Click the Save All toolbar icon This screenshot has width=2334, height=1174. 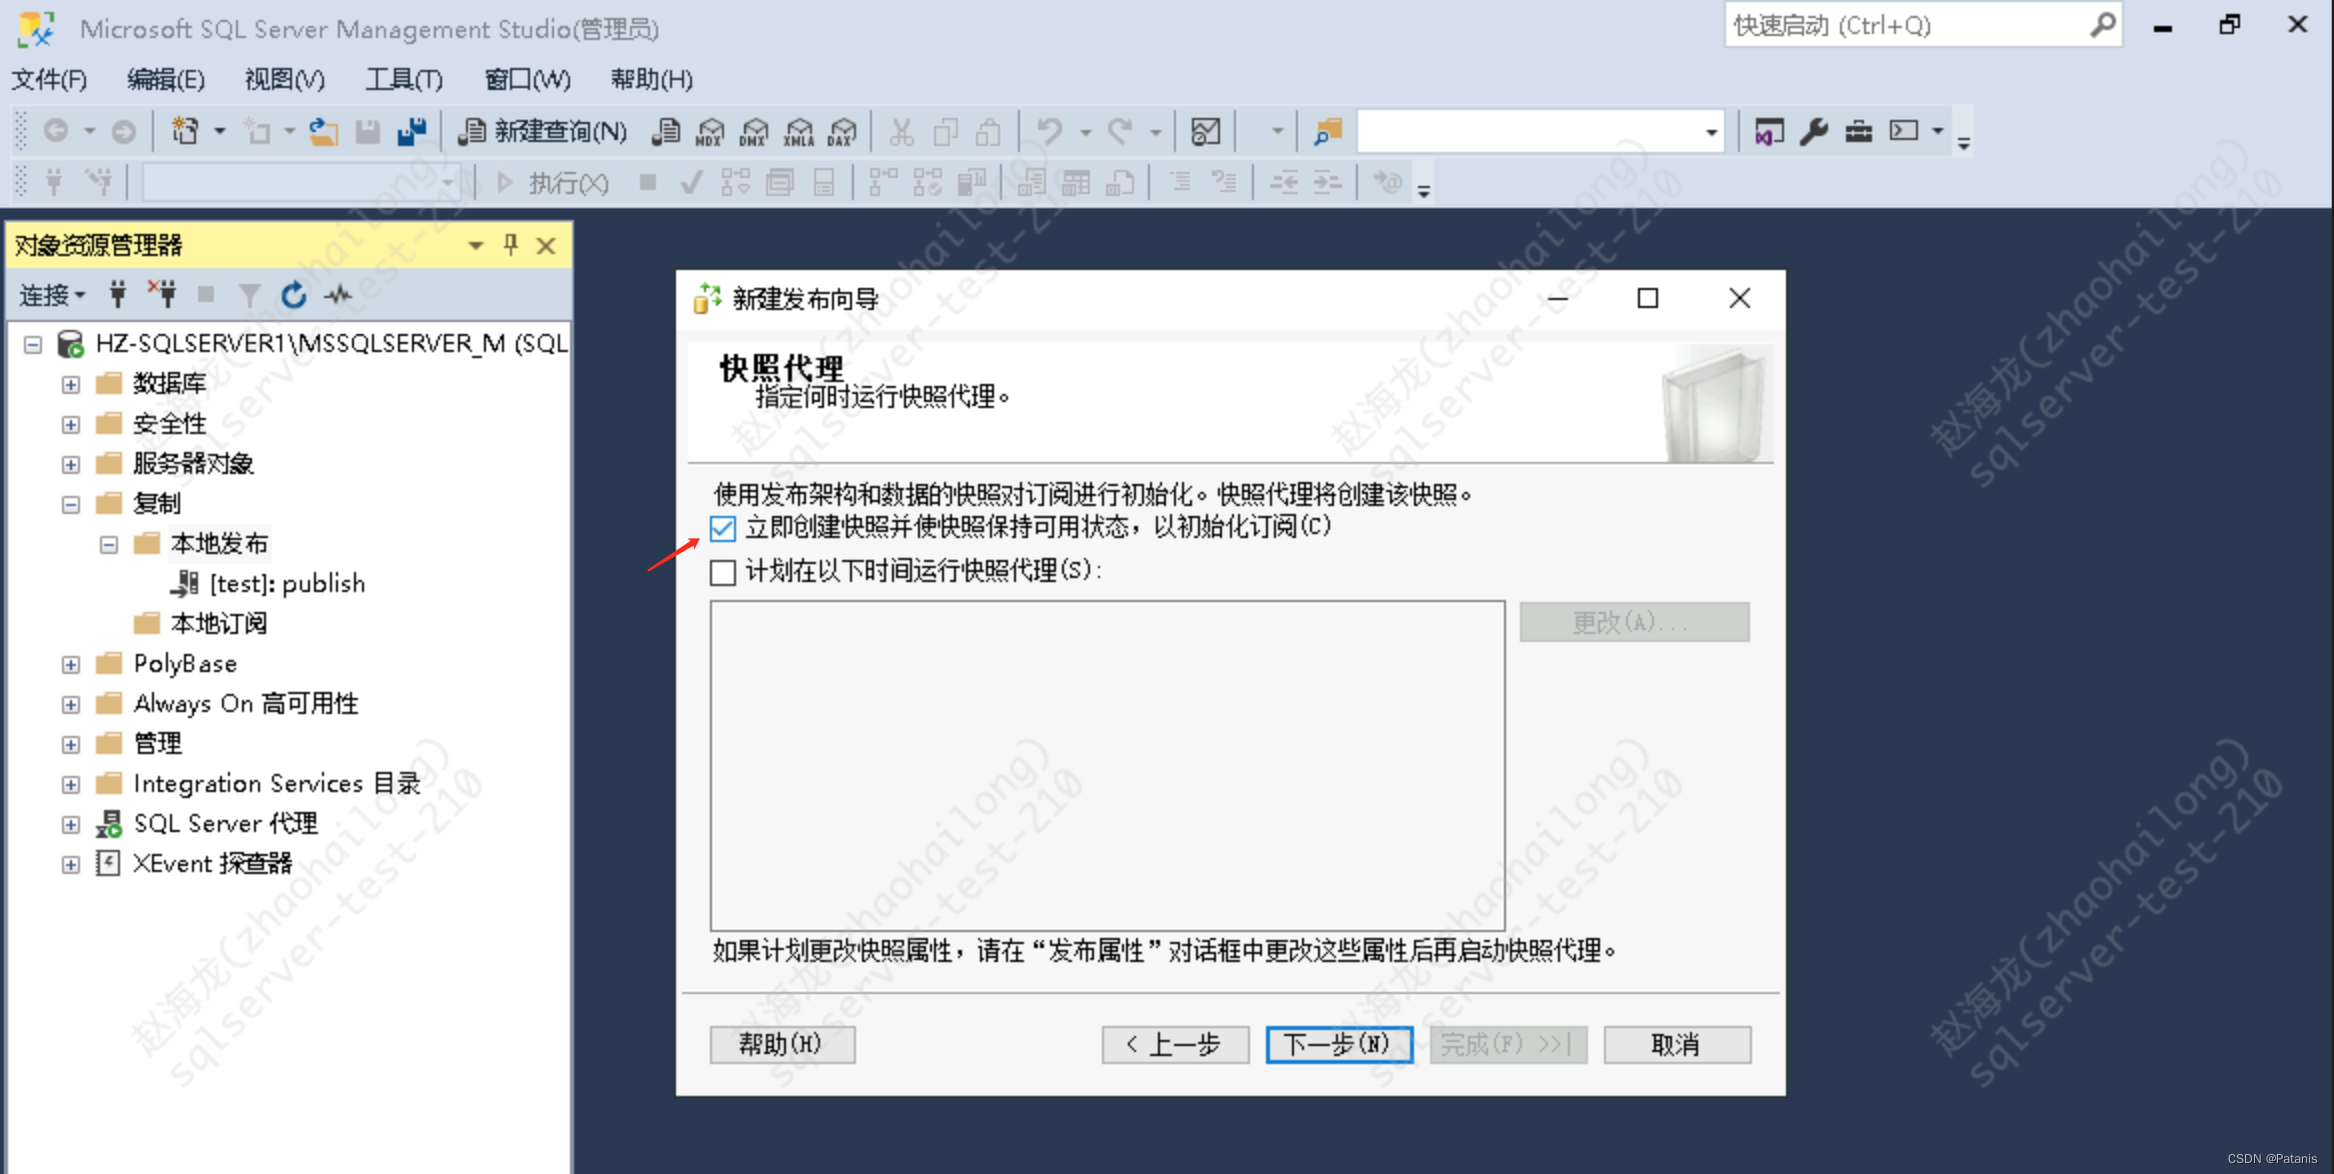coord(412,131)
